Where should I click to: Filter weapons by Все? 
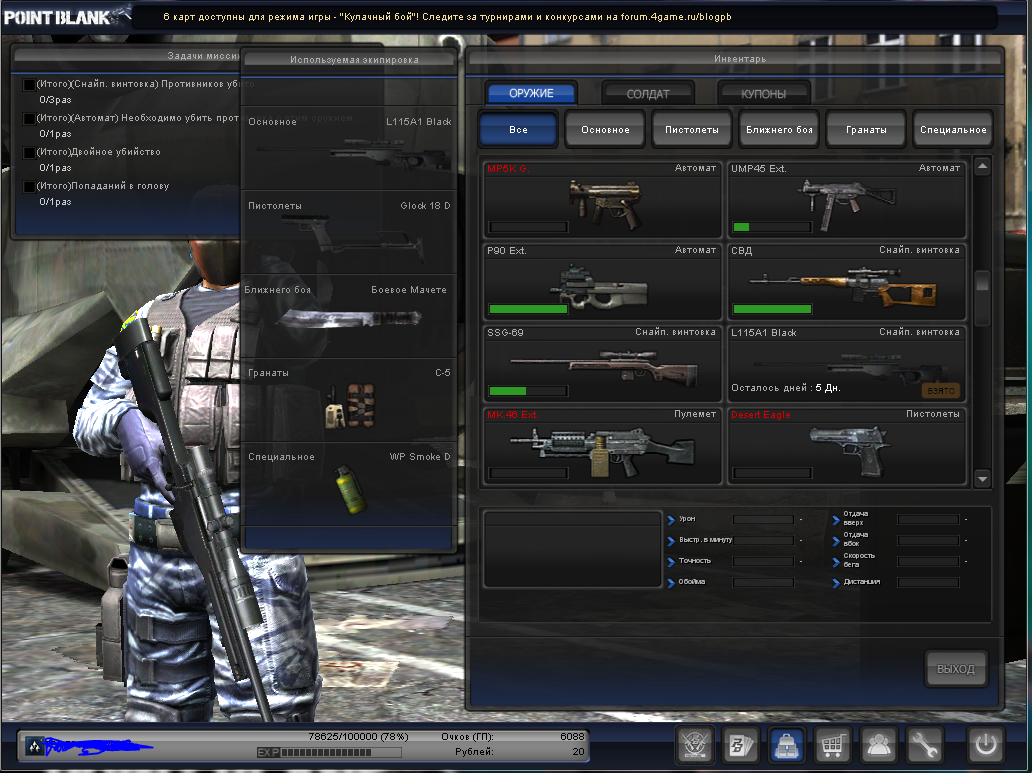click(x=518, y=130)
